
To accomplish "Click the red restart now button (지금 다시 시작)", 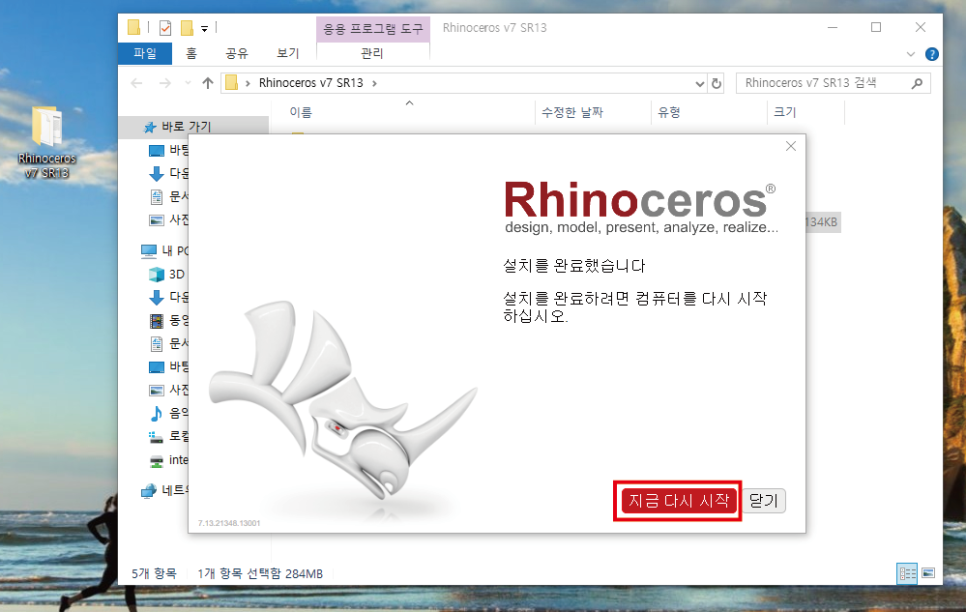I will coord(678,500).
